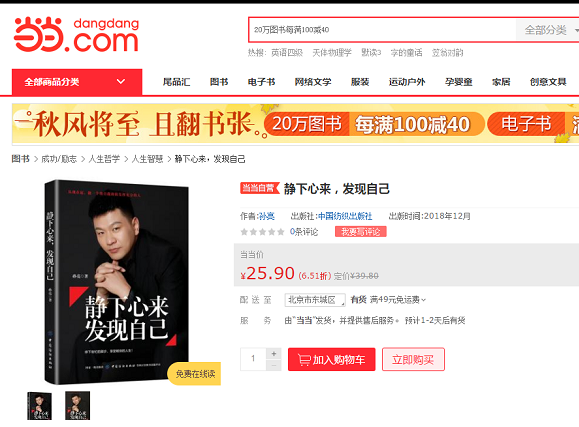Open the 免费在线读 free reading badge

(x=195, y=374)
